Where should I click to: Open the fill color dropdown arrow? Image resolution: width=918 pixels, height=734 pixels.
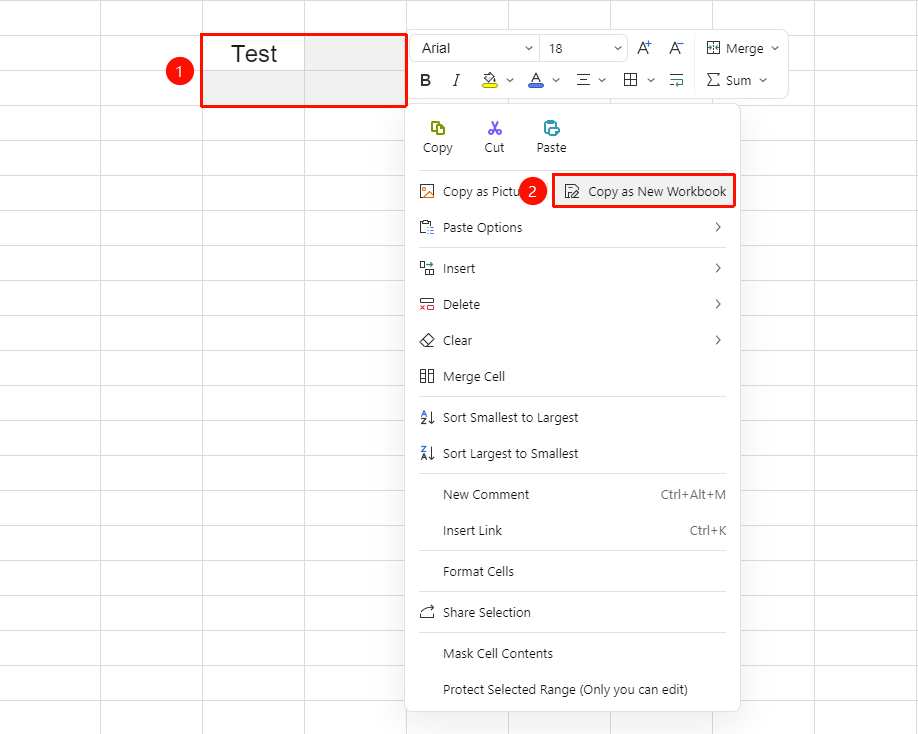click(510, 80)
